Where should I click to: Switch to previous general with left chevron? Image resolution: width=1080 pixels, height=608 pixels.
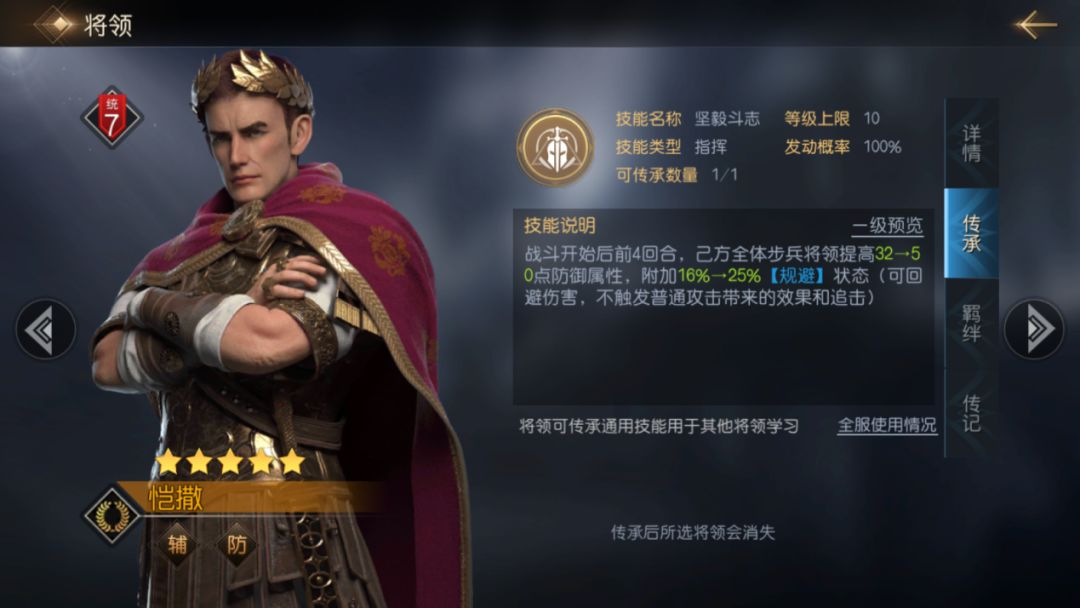45,330
